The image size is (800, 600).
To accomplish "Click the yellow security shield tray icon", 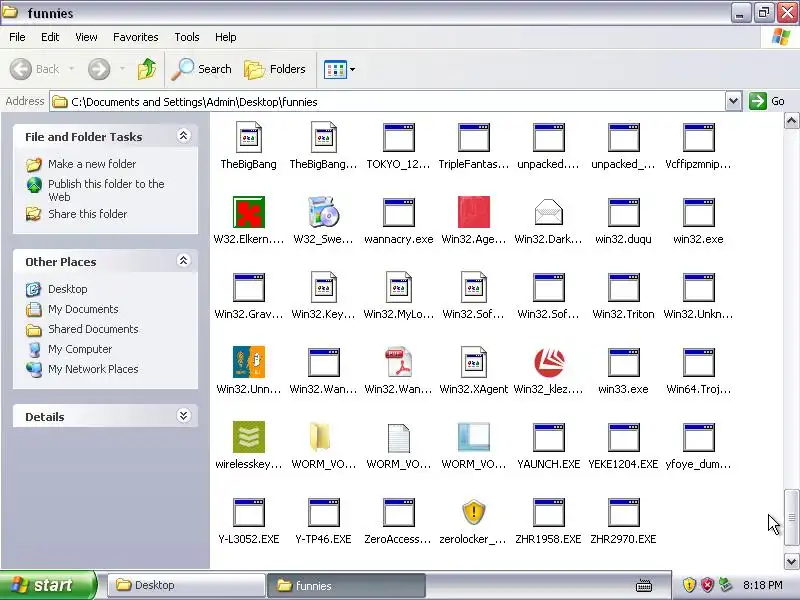I will point(689,585).
